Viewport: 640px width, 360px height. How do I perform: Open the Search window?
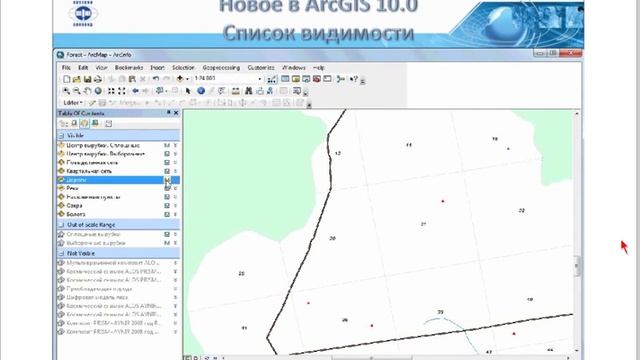[x=306, y=79]
